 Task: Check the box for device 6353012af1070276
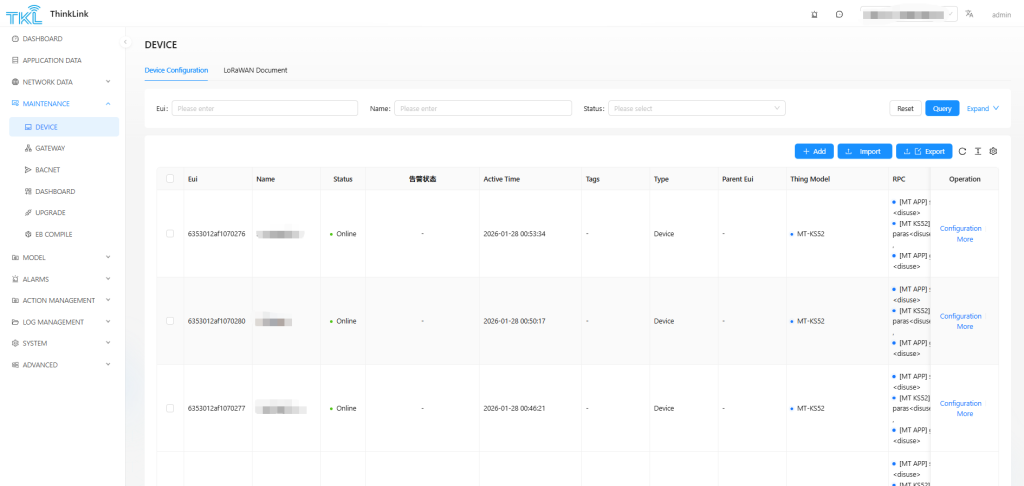point(170,234)
